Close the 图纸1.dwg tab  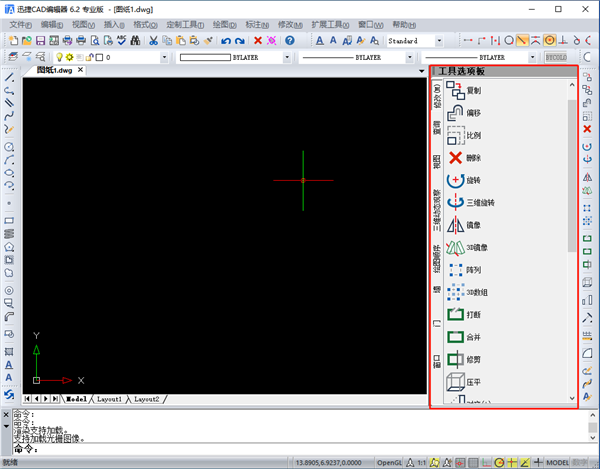point(80,70)
